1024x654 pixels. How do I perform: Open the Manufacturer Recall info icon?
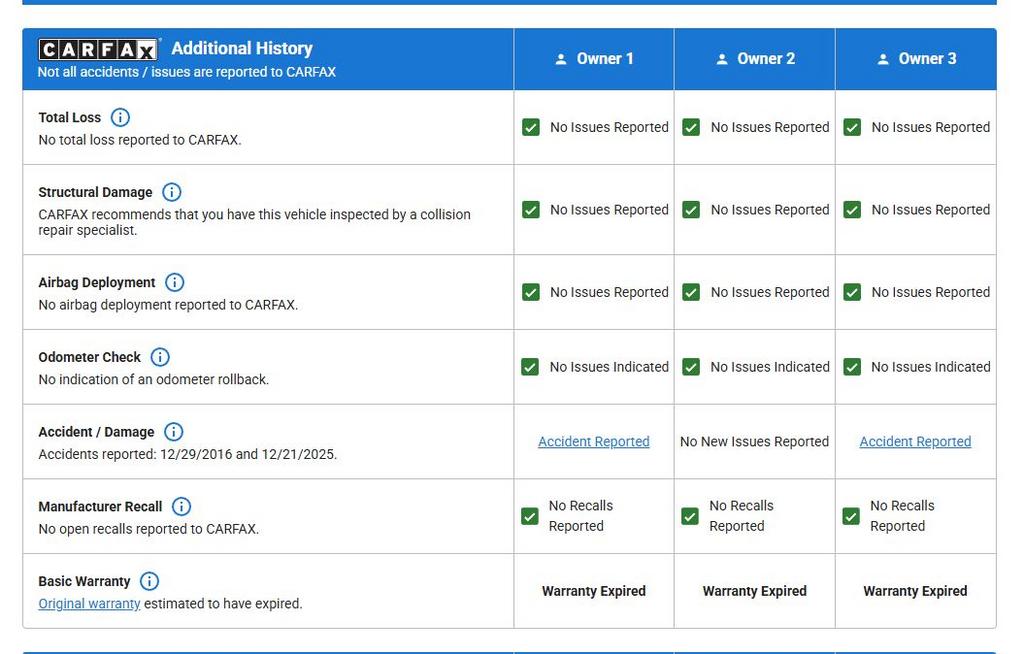pyautogui.click(x=181, y=507)
